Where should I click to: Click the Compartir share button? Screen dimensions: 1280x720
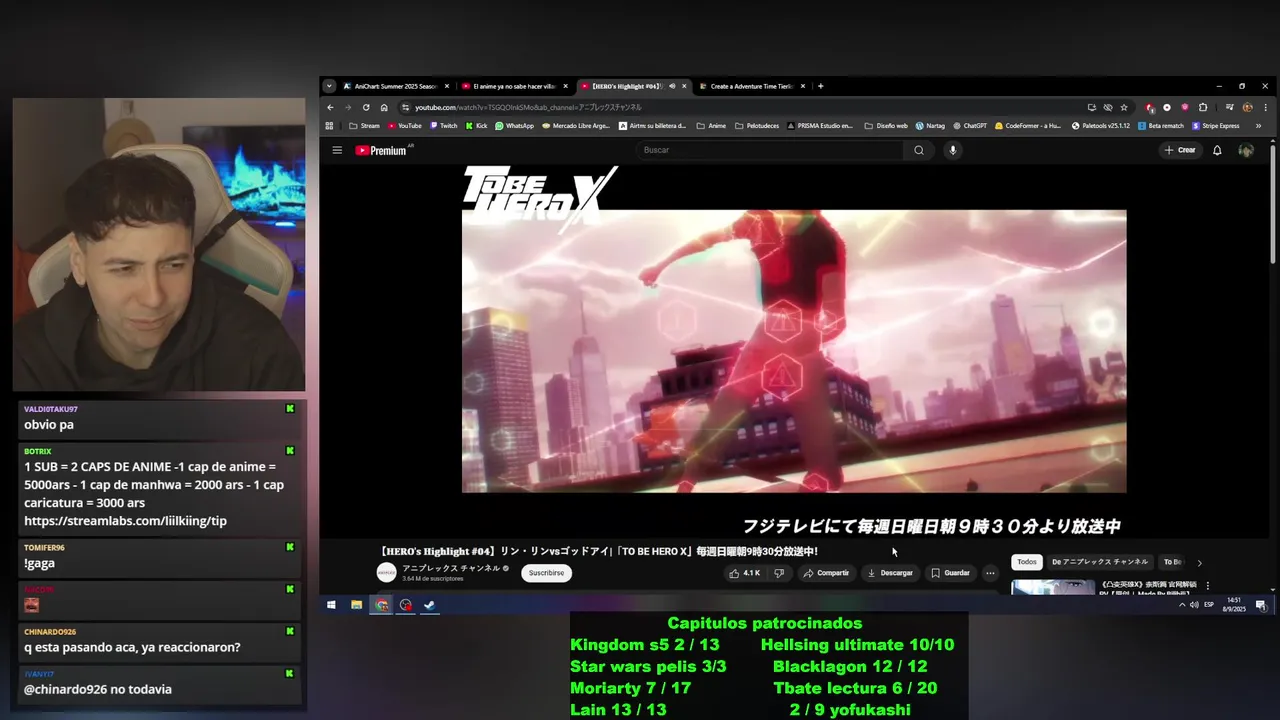point(825,573)
